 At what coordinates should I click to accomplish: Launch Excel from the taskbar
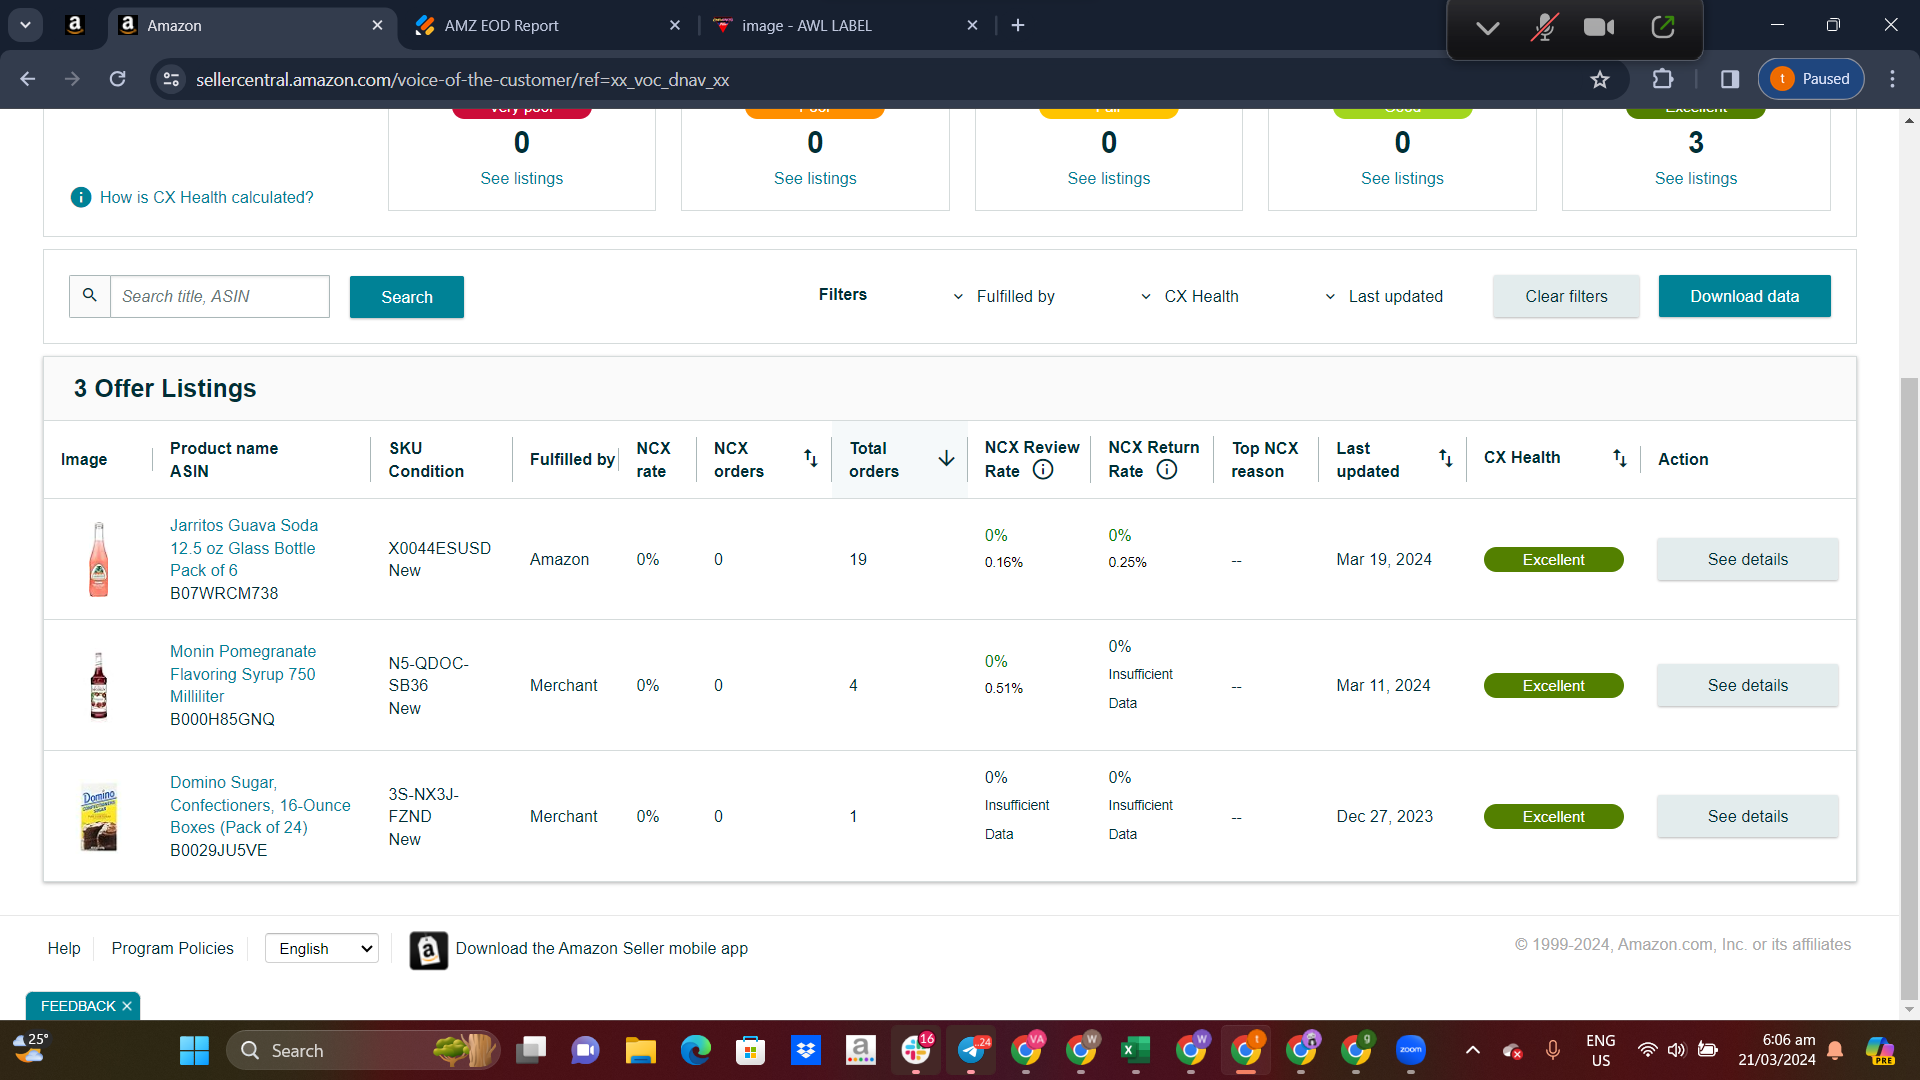1135,1051
